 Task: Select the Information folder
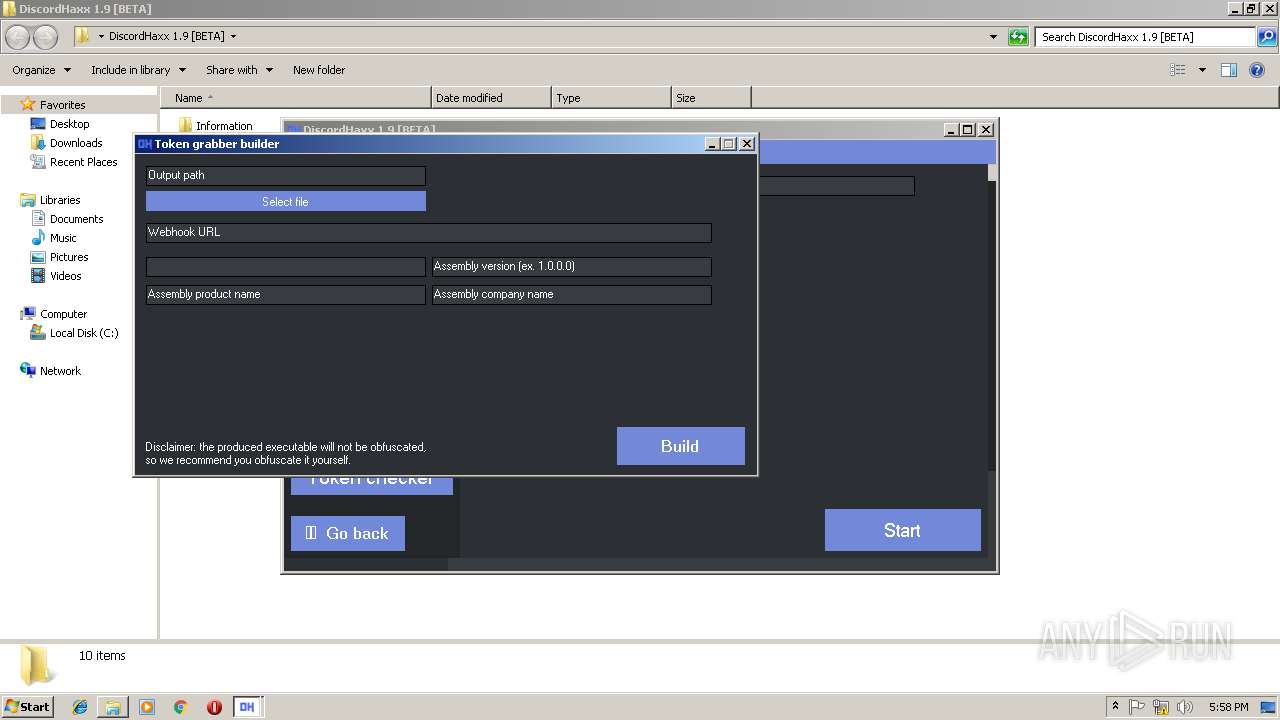tap(216, 126)
